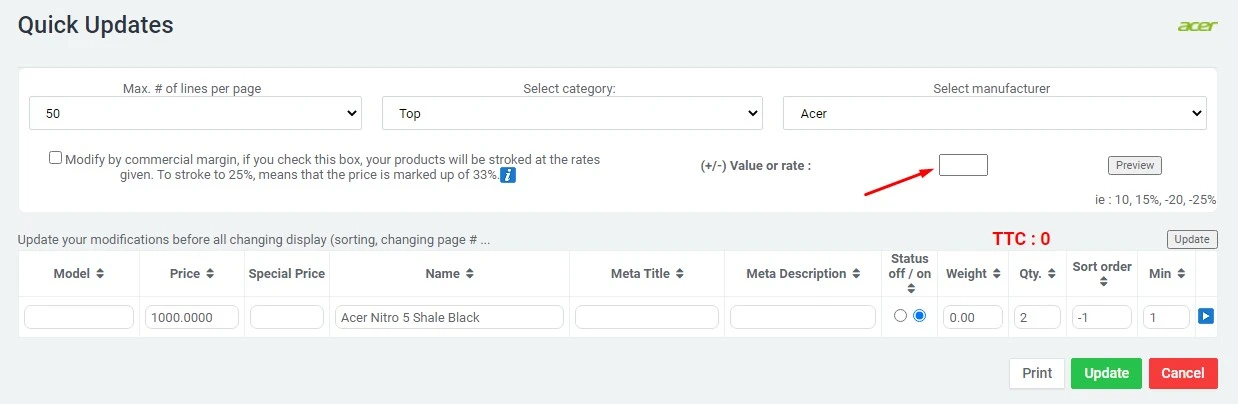Sort by Model column arrows

pos(100,274)
